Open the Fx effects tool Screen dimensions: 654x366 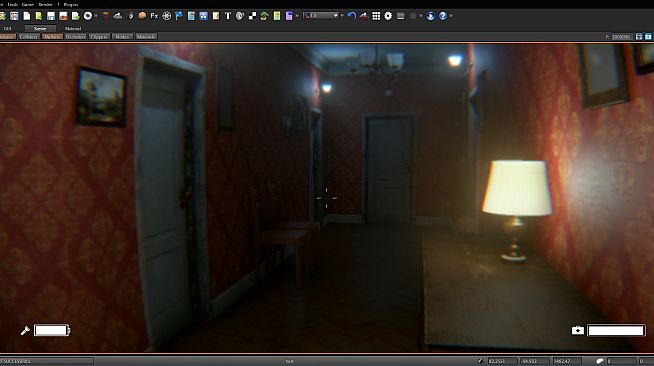154,16
